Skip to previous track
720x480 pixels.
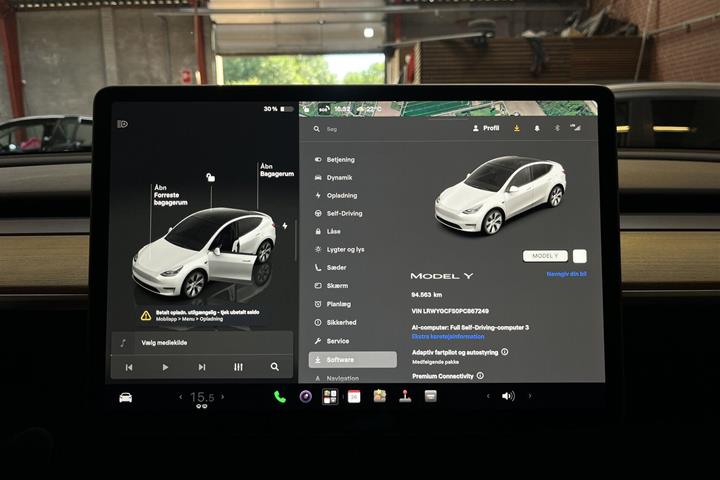point(129,367)
